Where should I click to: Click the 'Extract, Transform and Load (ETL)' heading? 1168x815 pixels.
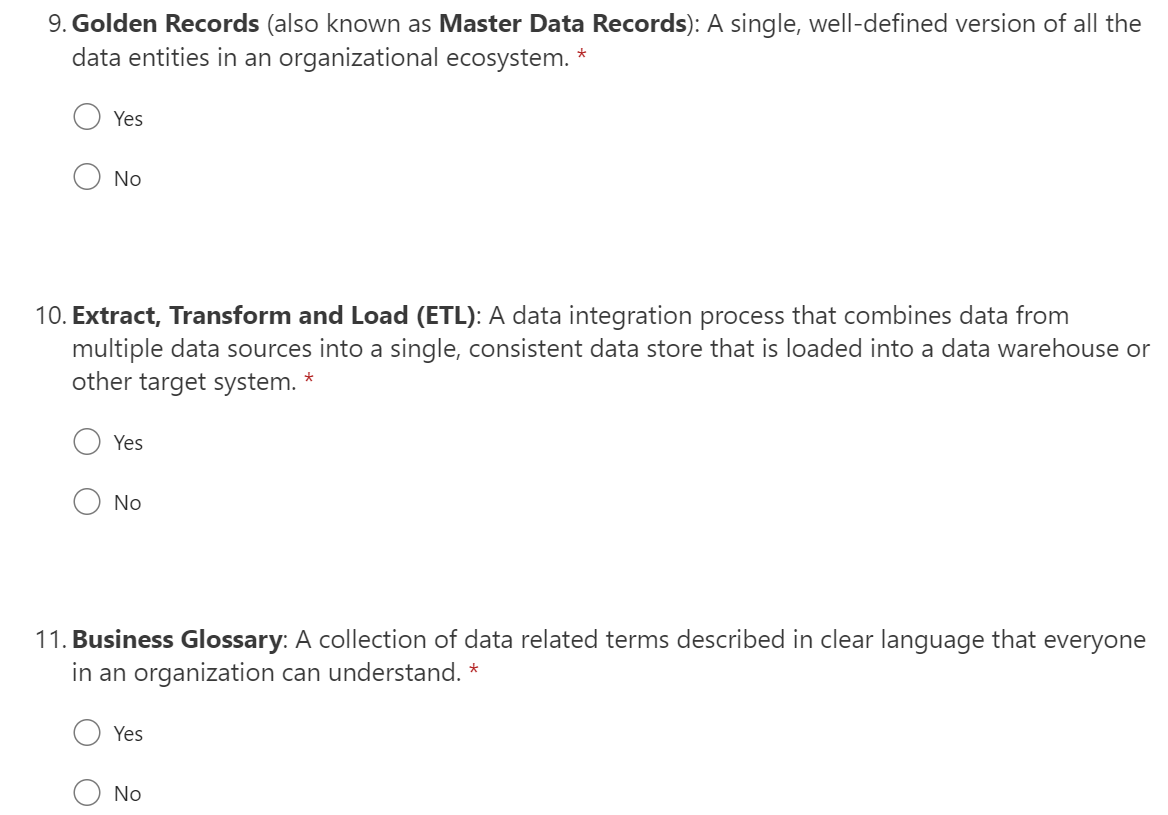coord(272,316)
